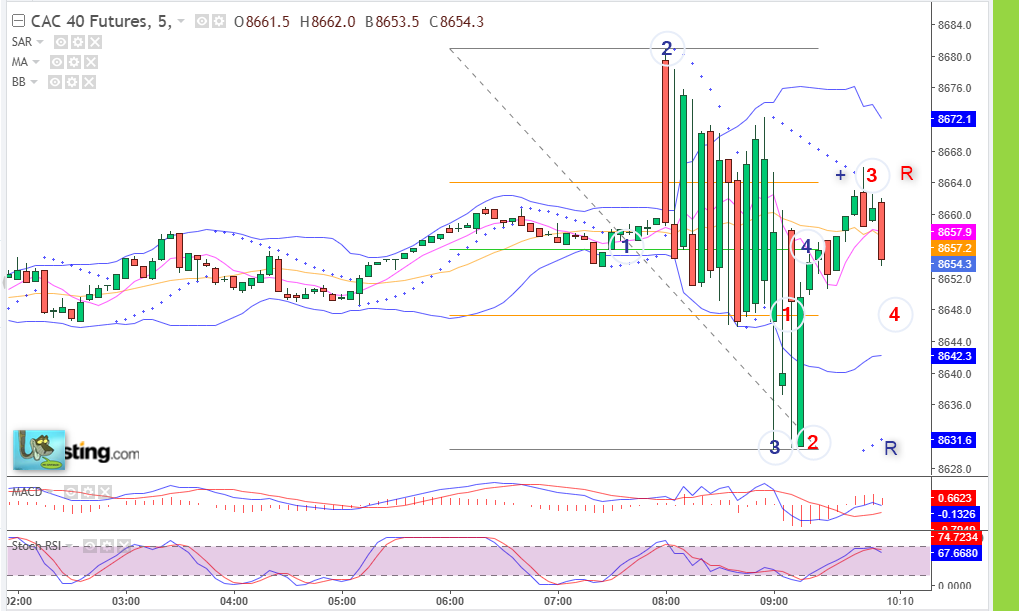Hide the BB indicator with eye icon
Viewport: 1019px width, 611px height.
tap(55, 83)
